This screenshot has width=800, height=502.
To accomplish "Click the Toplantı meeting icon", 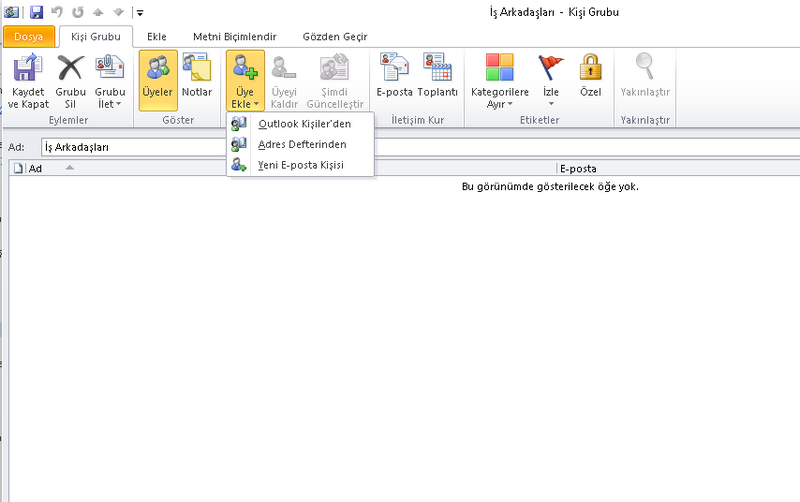I will 437,69.
